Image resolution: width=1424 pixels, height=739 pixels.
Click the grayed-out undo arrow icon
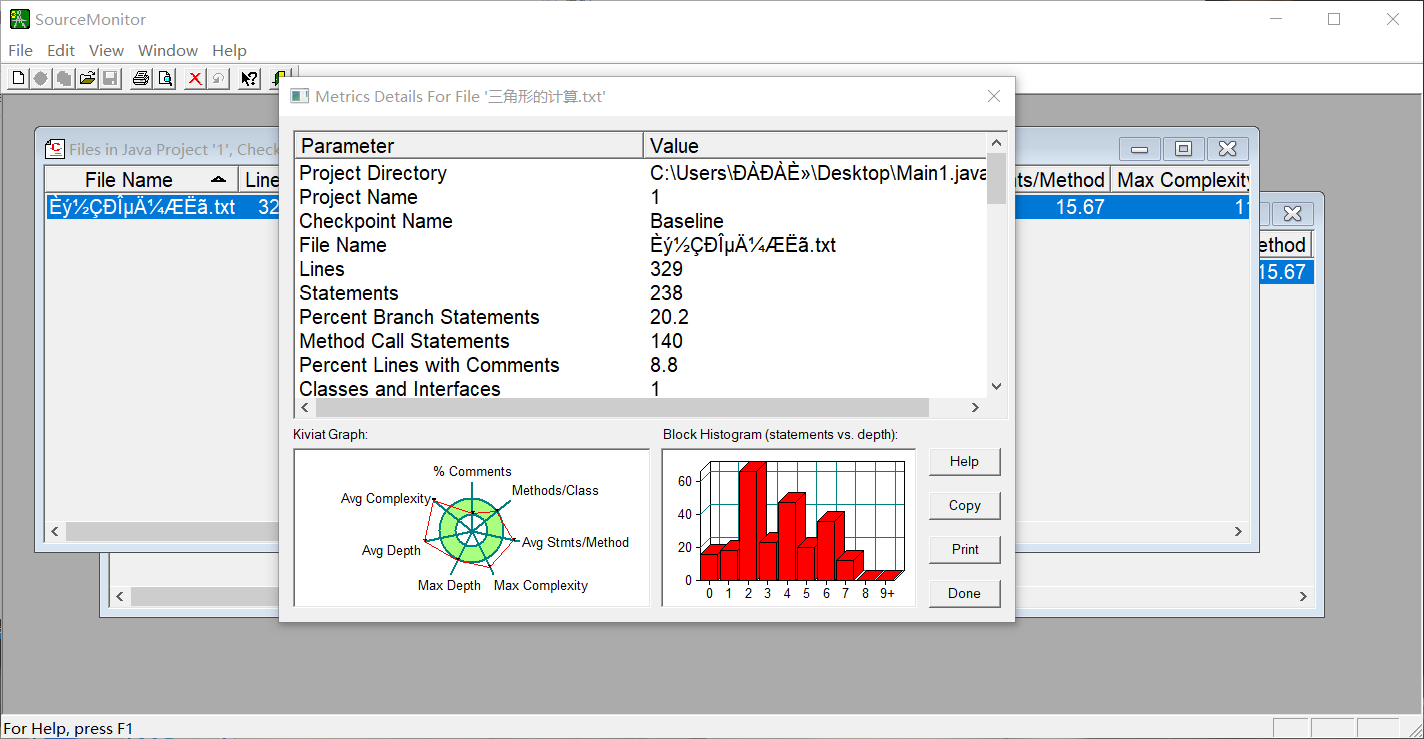pos(218,78)
